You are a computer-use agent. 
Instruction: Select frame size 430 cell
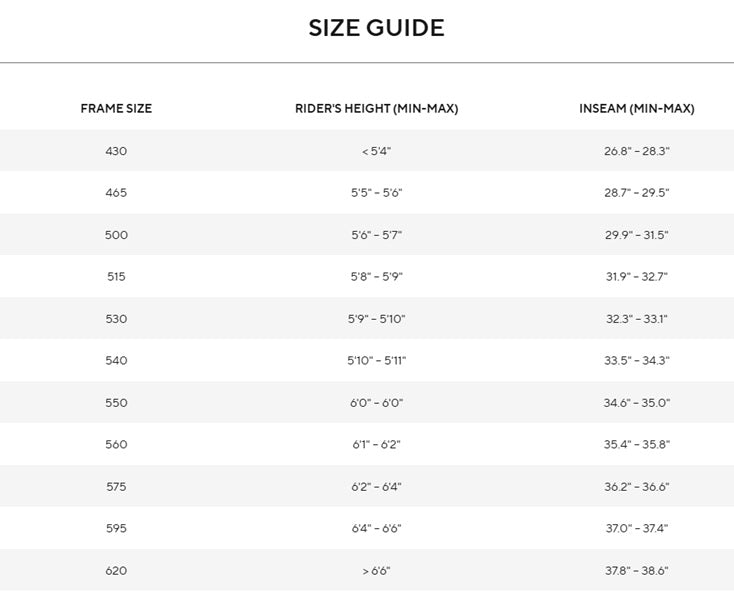pos(116,151)
